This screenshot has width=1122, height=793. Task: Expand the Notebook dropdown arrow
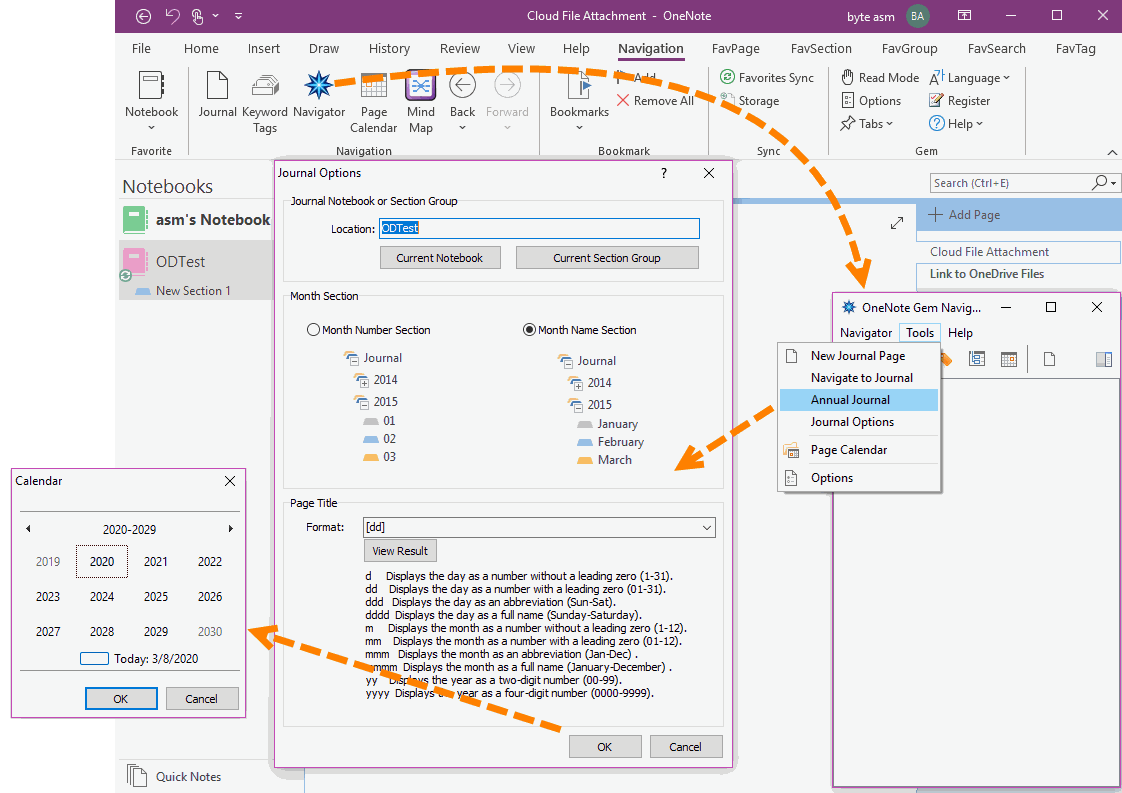151,125
